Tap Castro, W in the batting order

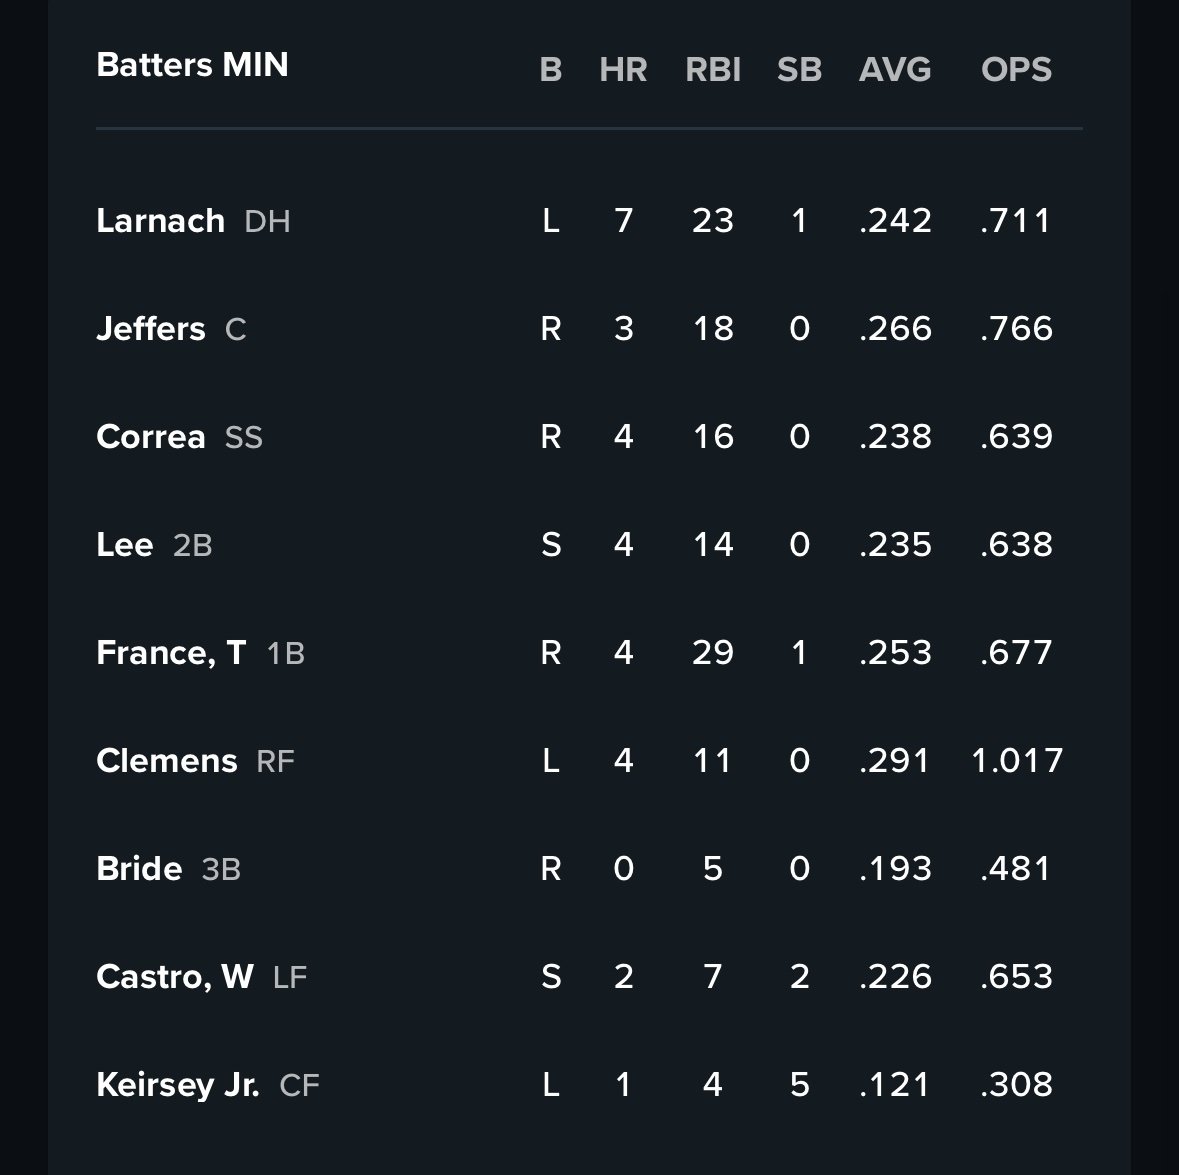click(x=175, y=976)
